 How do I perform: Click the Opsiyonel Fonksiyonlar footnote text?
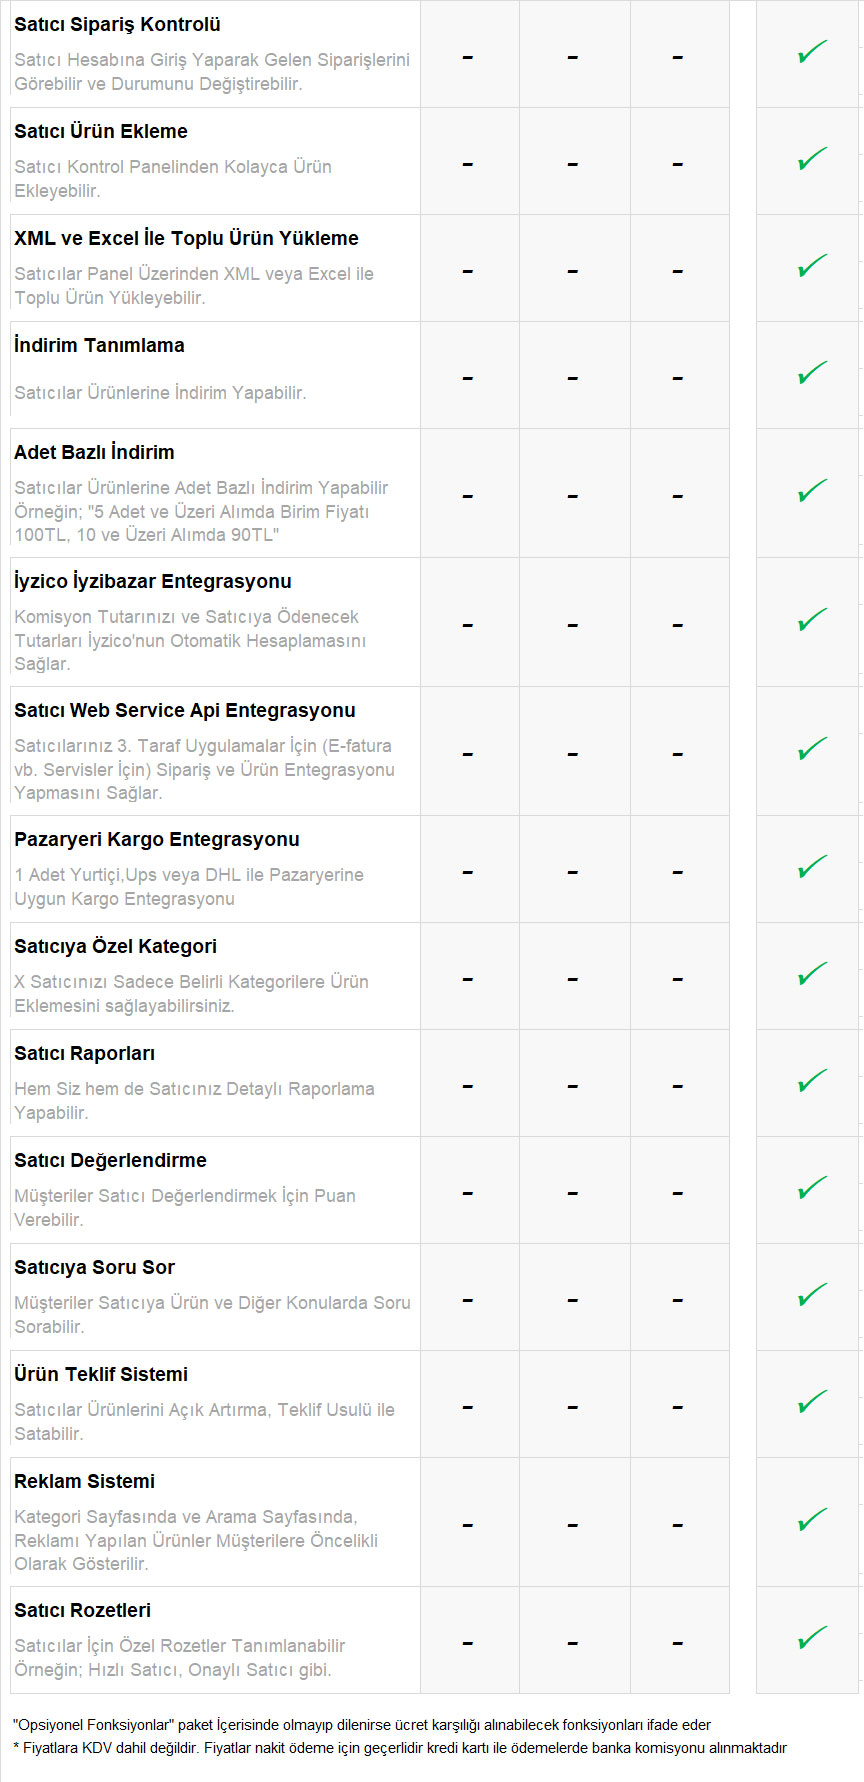tap(362, 1724)
